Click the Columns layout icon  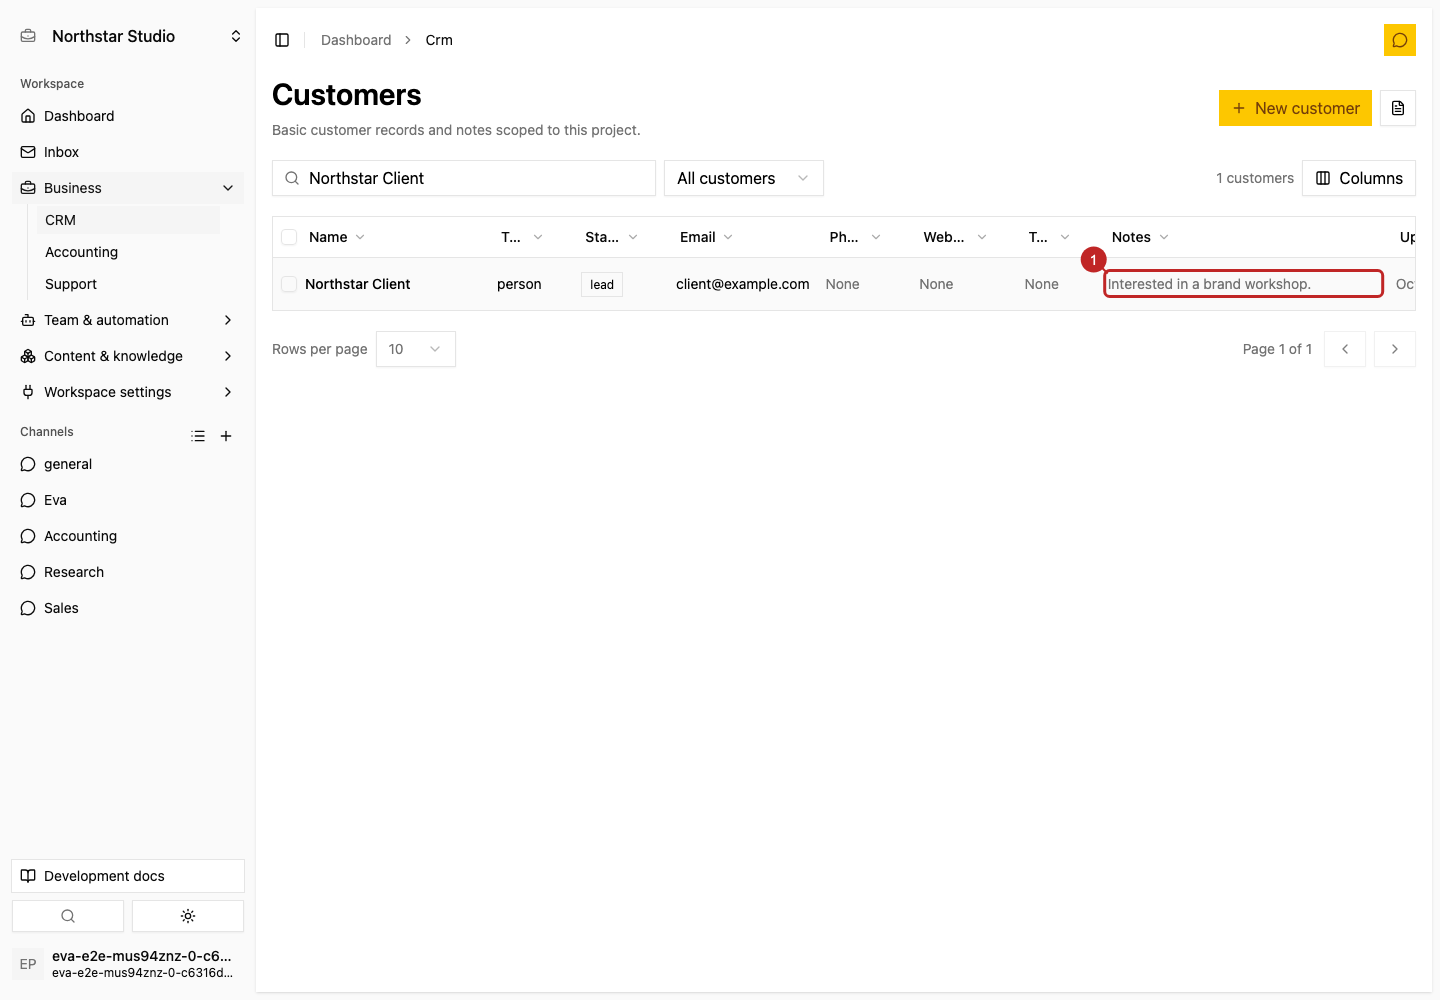tap(1323, 178)
